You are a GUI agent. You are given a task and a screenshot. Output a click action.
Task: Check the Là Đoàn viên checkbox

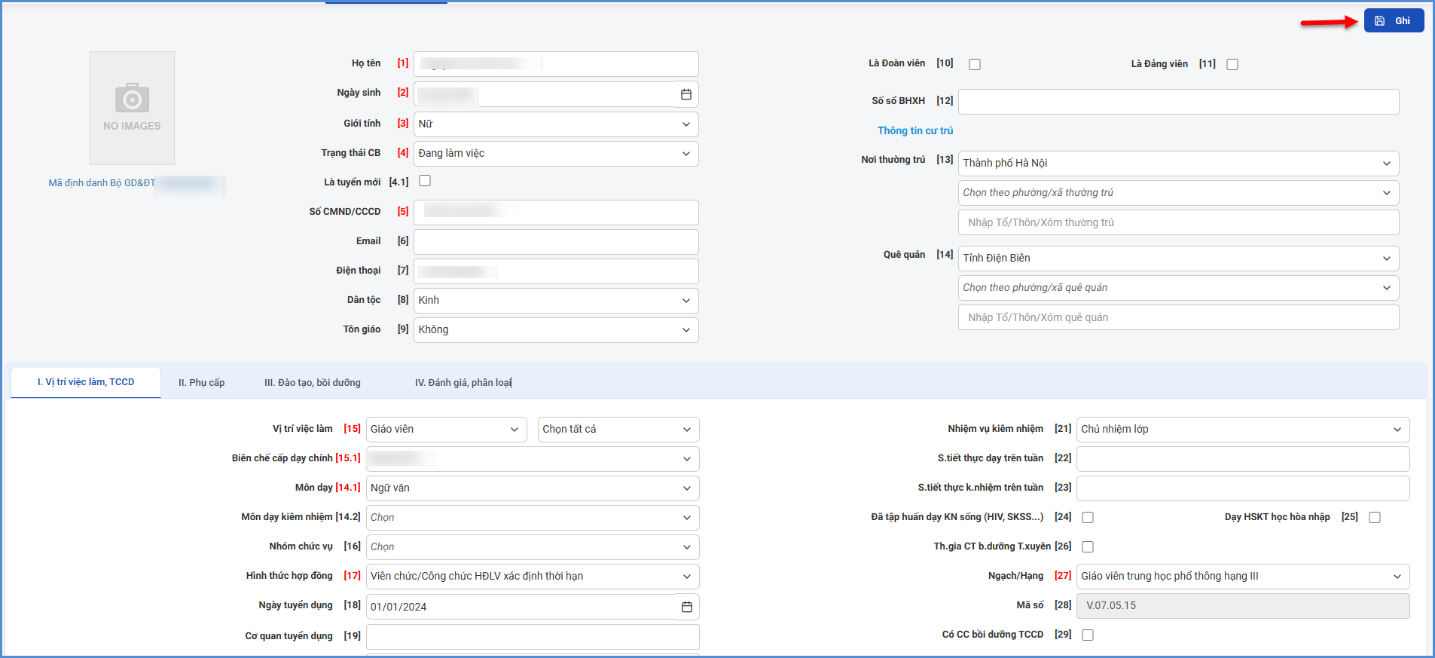[x=975, y=65]
